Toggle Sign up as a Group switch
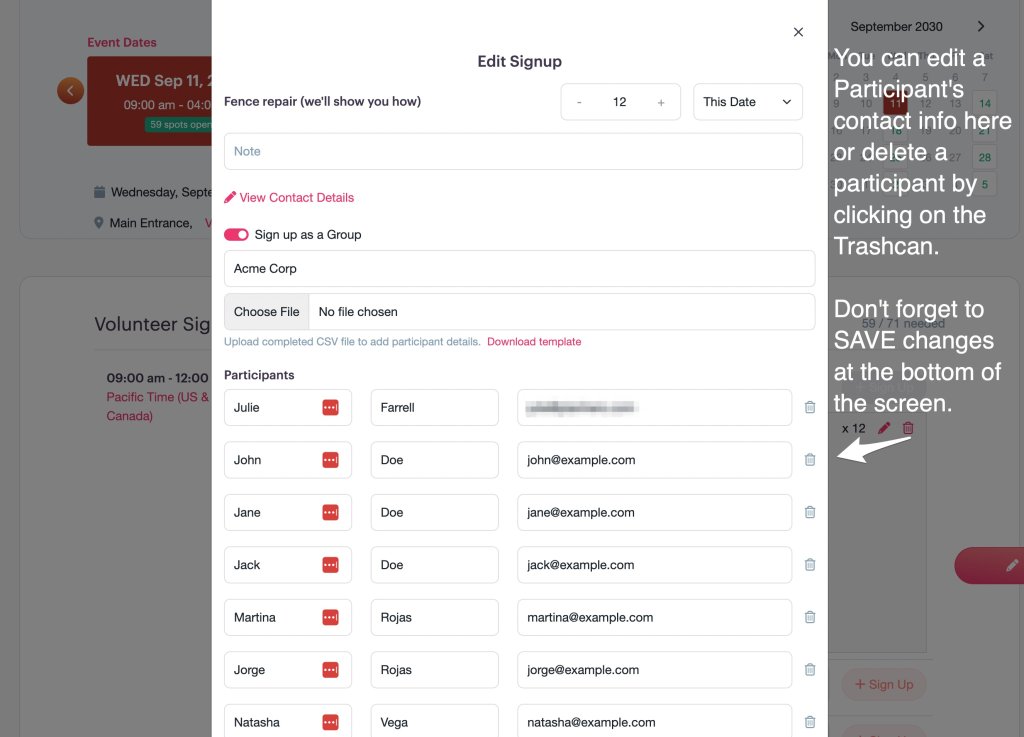 [x=236, y=235]
